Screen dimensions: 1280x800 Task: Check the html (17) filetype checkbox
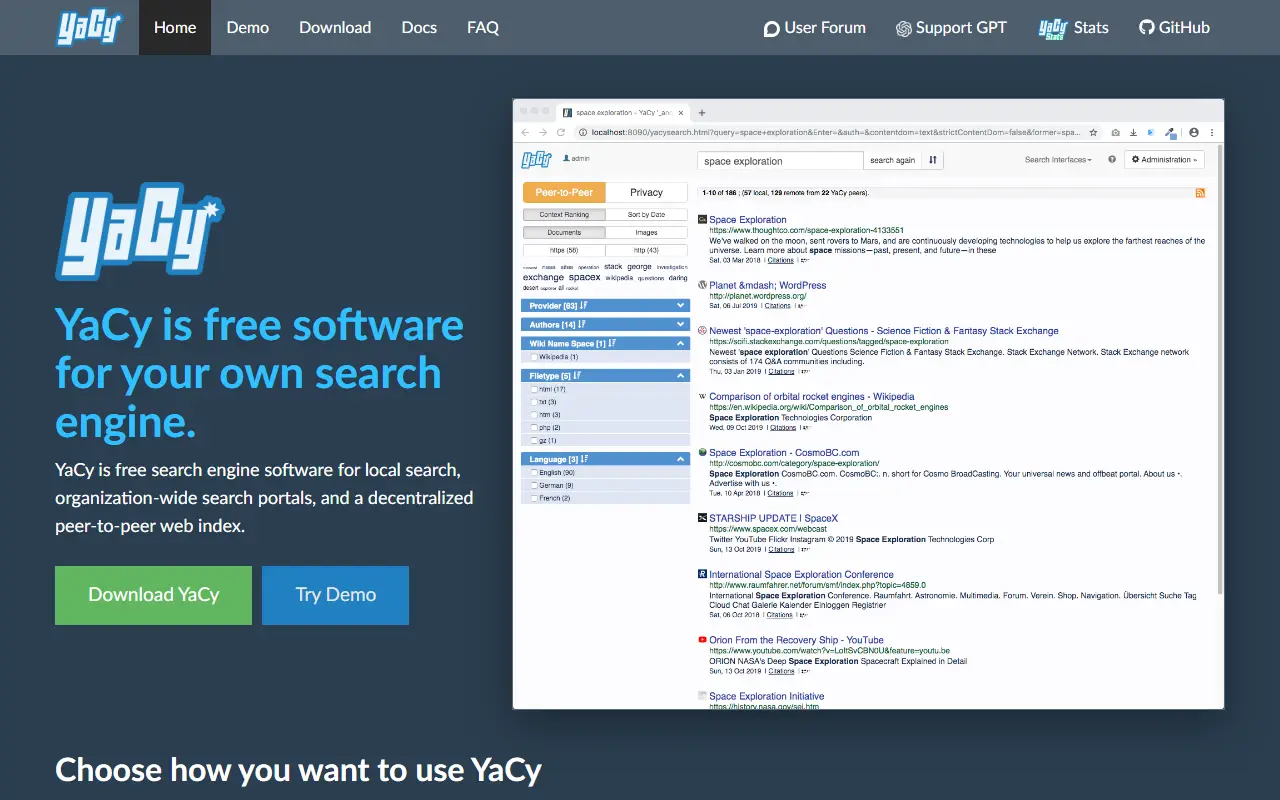(x=534, y=389)
